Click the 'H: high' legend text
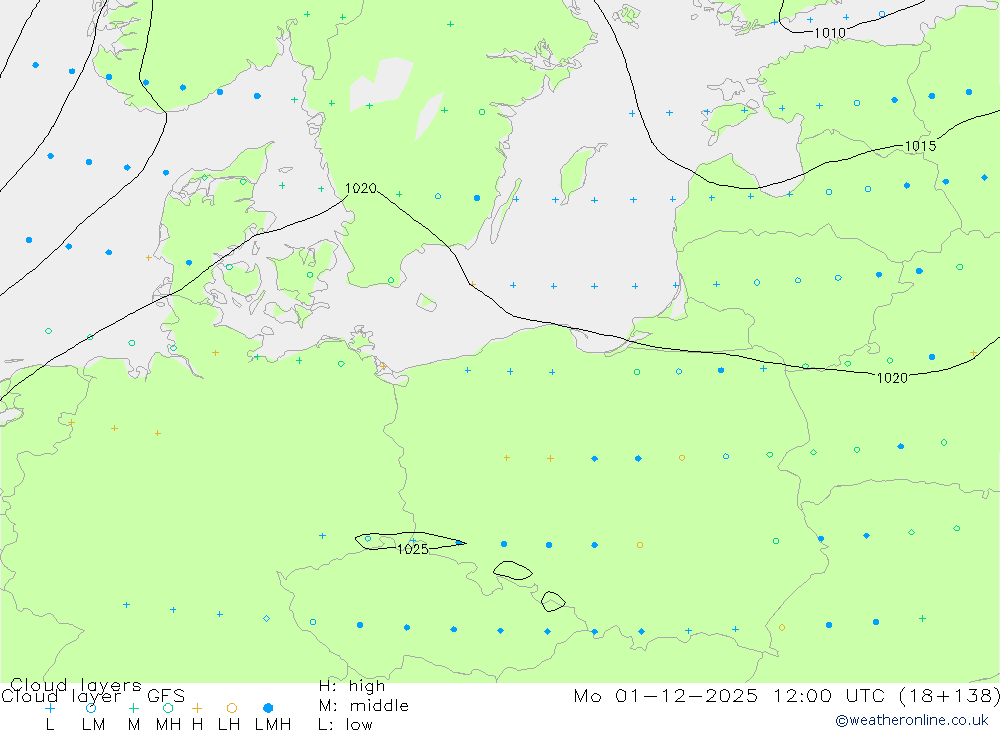 click(351, 686)
